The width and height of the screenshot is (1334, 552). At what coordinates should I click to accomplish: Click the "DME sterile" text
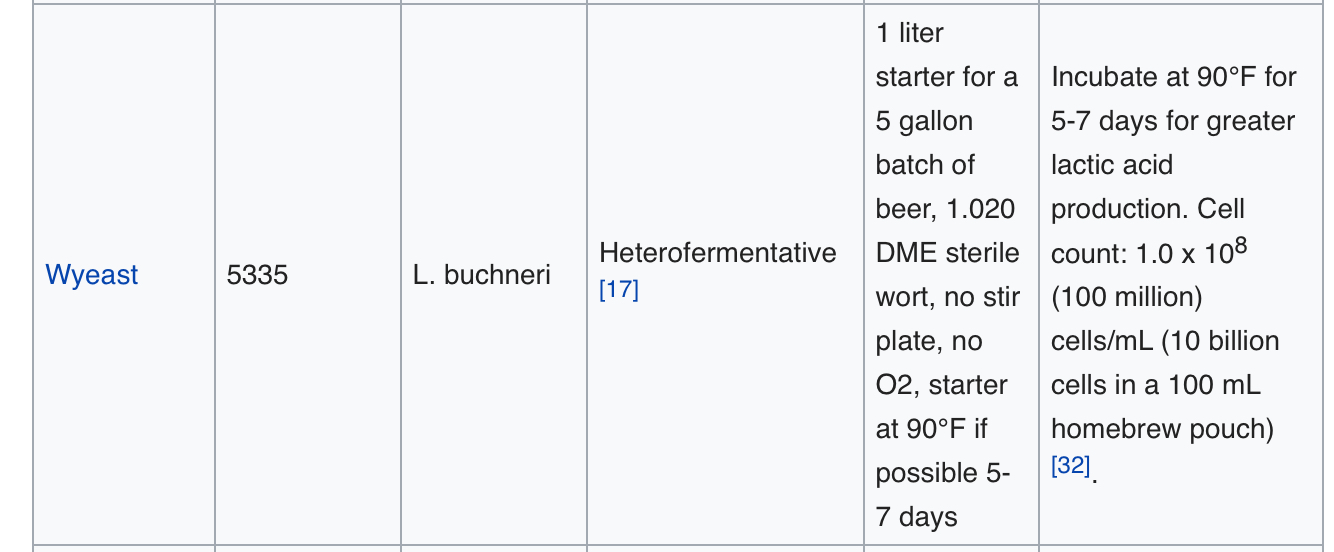click(947, 253)
